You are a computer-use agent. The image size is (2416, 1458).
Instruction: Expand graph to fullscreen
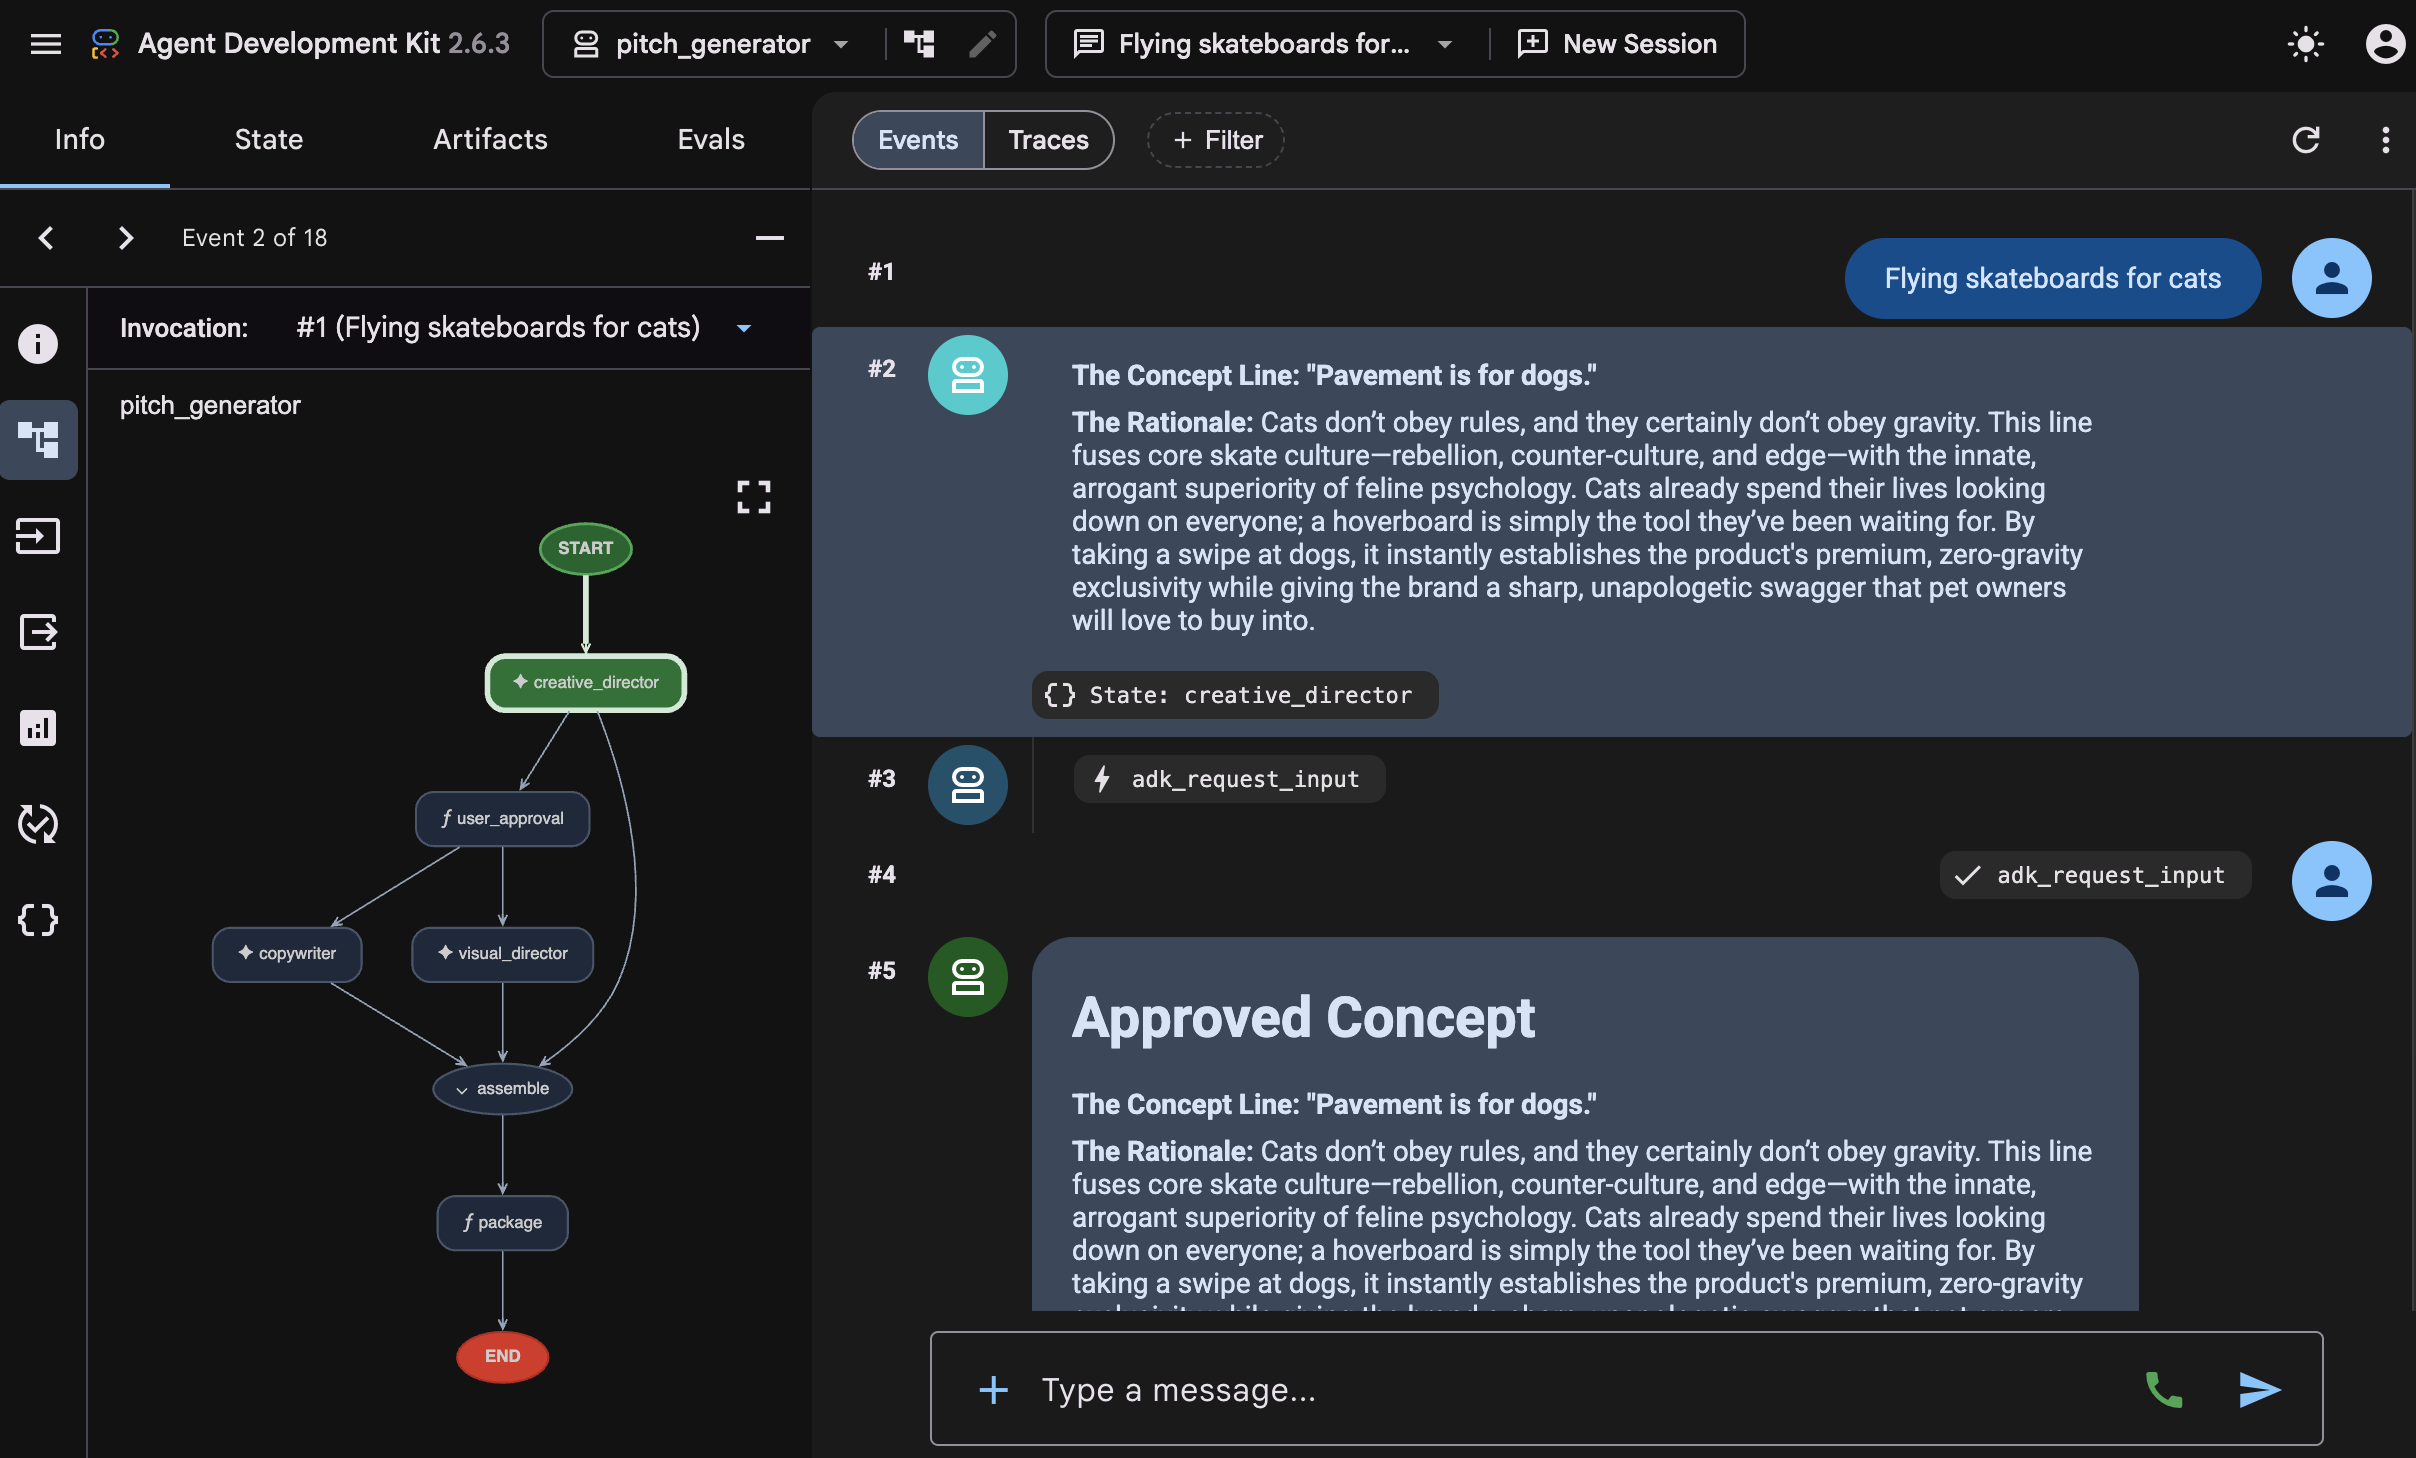754,497
